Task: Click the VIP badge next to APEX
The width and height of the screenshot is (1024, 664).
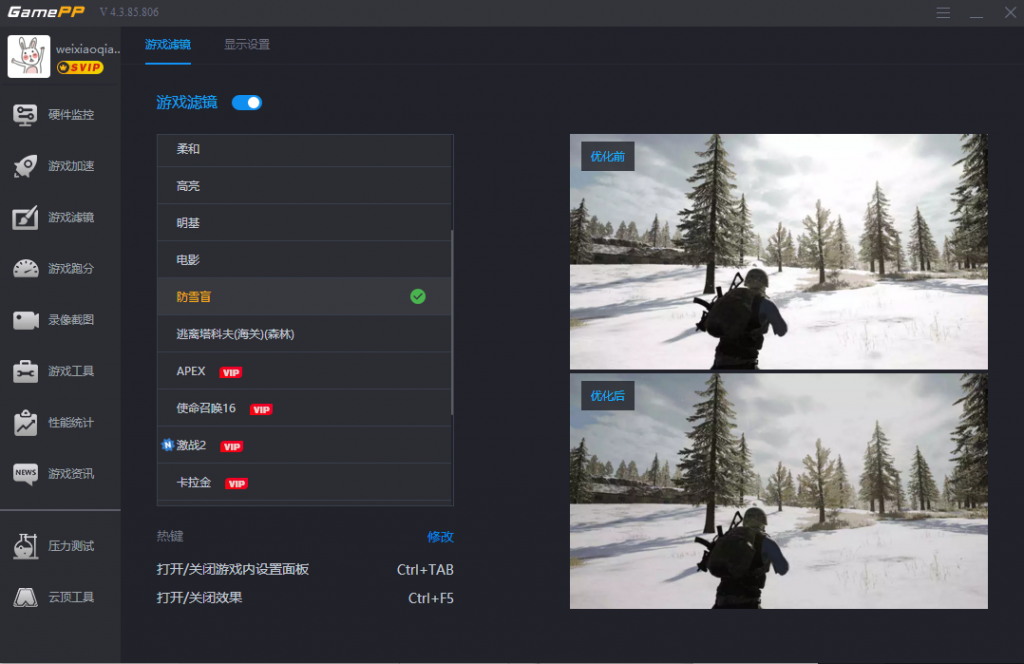Action: tap(231, 372)
